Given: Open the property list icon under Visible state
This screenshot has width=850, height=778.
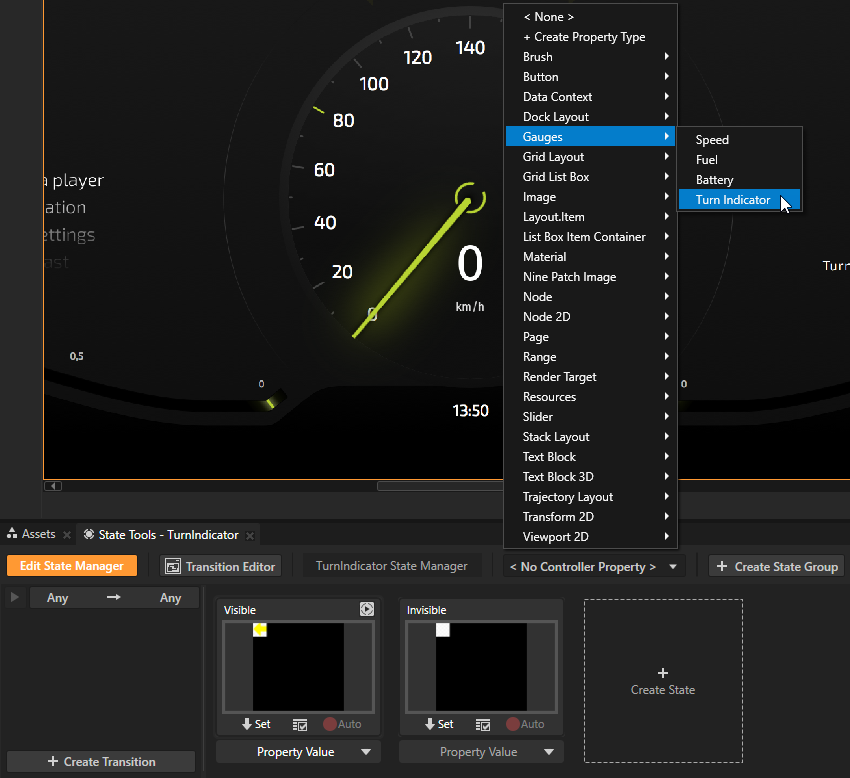Looking at the screenshot, I should click(x=300, y=724).
